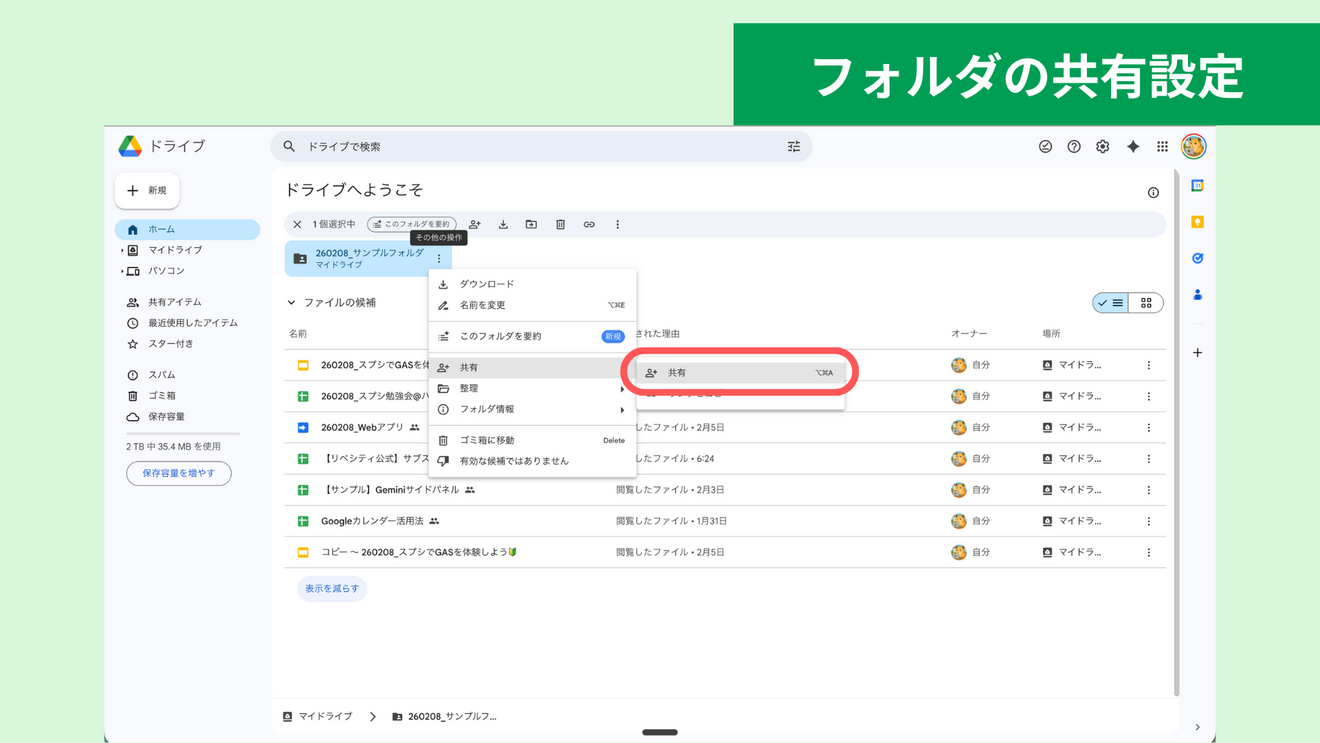Open Google Tasks side panel icon

1197,258
